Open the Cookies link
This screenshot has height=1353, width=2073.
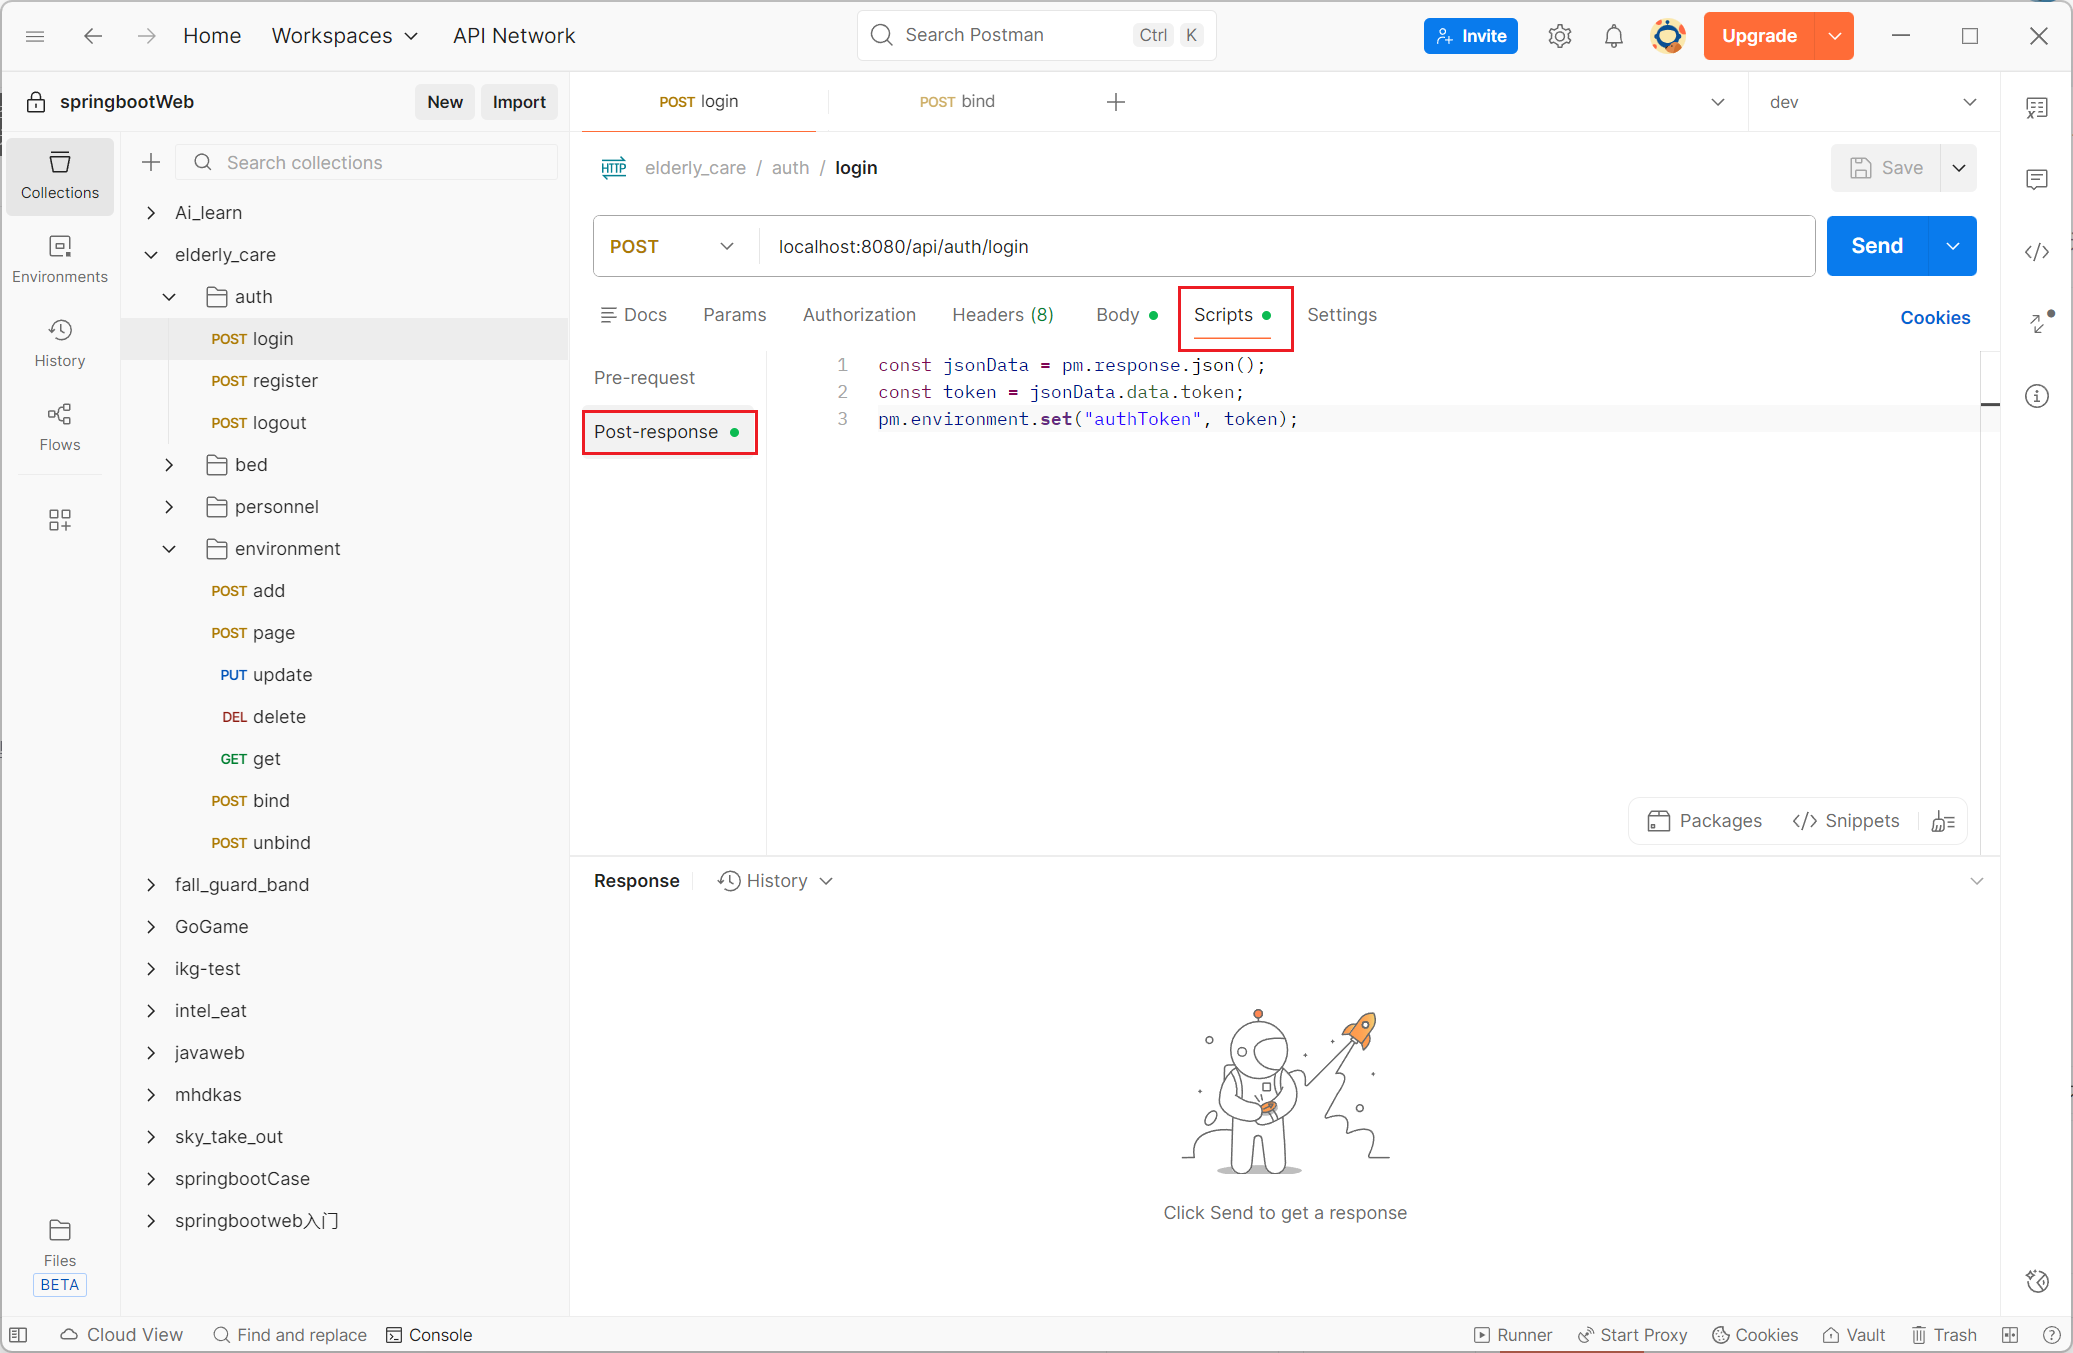[x=1934, y=317]
